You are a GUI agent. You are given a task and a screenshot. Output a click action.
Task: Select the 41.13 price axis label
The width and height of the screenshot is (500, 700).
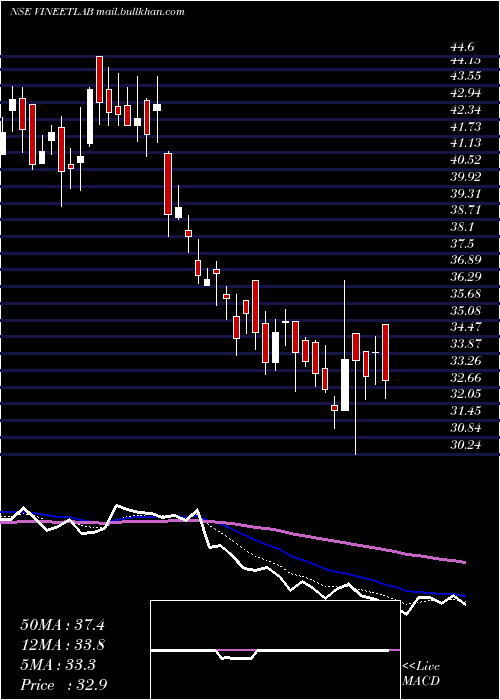[x=466, y=143]
